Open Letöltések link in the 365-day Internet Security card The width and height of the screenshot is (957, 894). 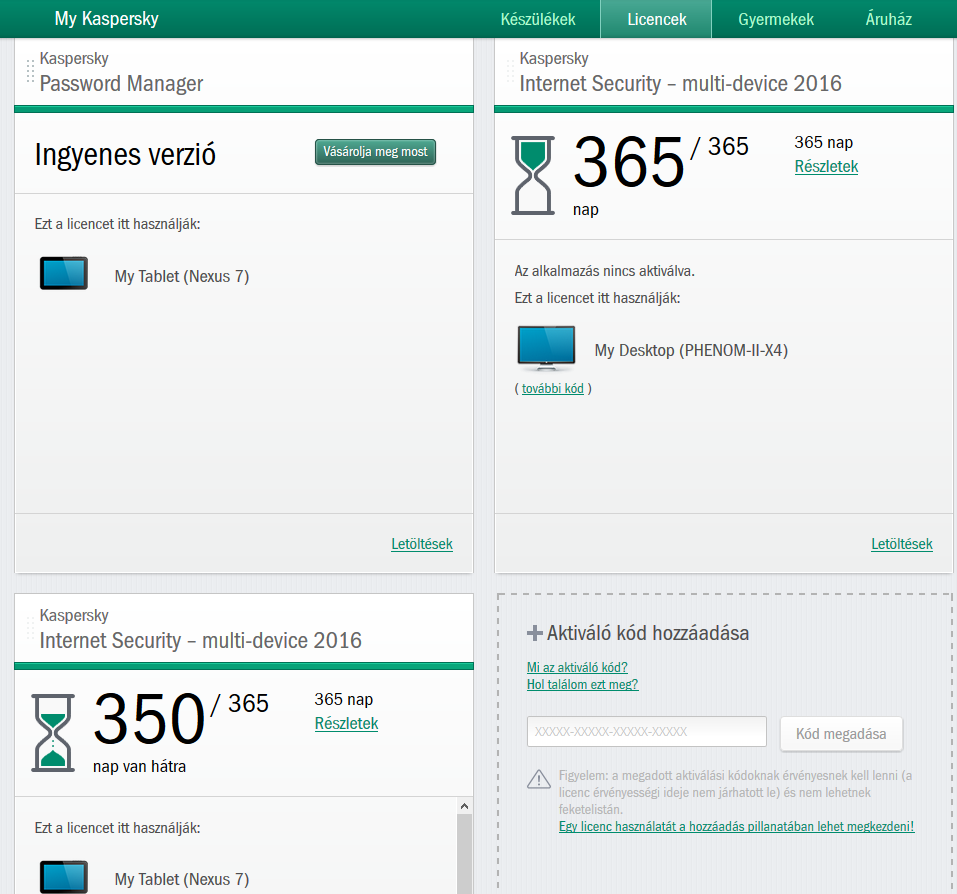(901, 544)
